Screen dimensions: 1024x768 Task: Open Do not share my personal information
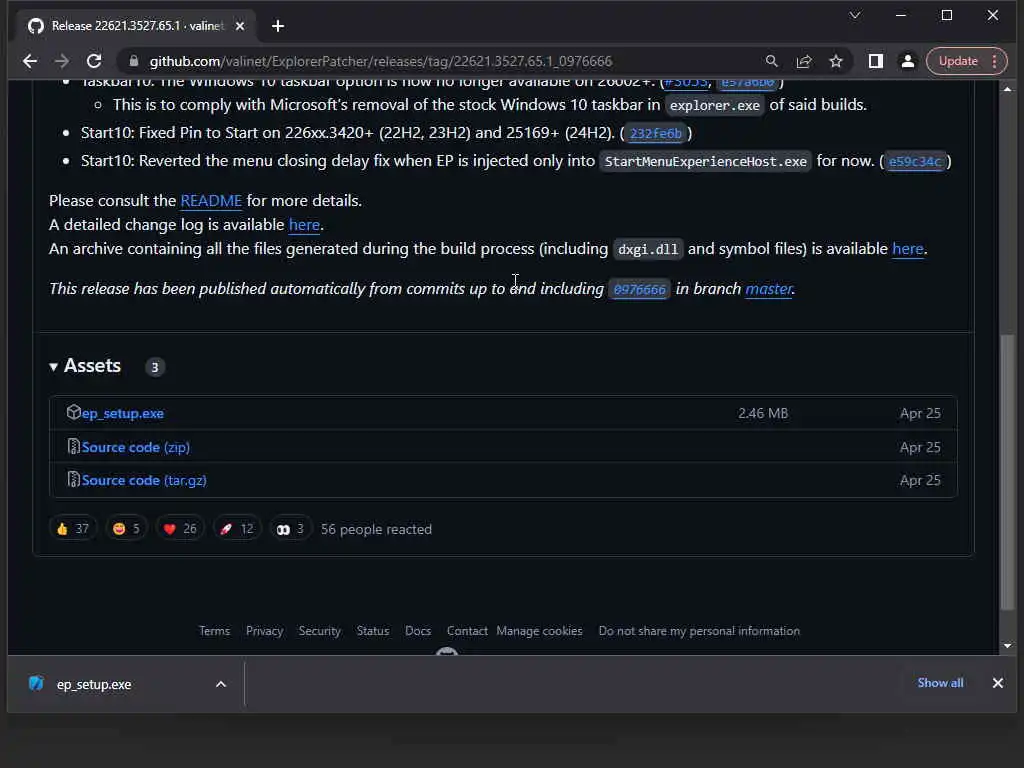tap(699, 632)
